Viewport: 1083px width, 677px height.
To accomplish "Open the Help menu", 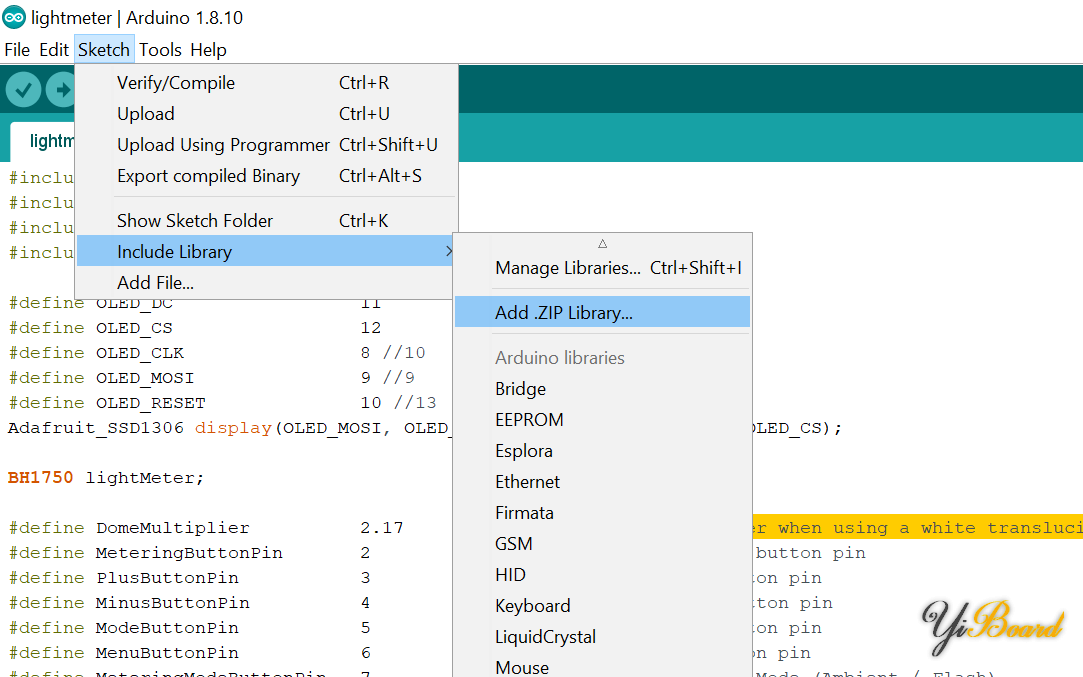I will [208, 50].
